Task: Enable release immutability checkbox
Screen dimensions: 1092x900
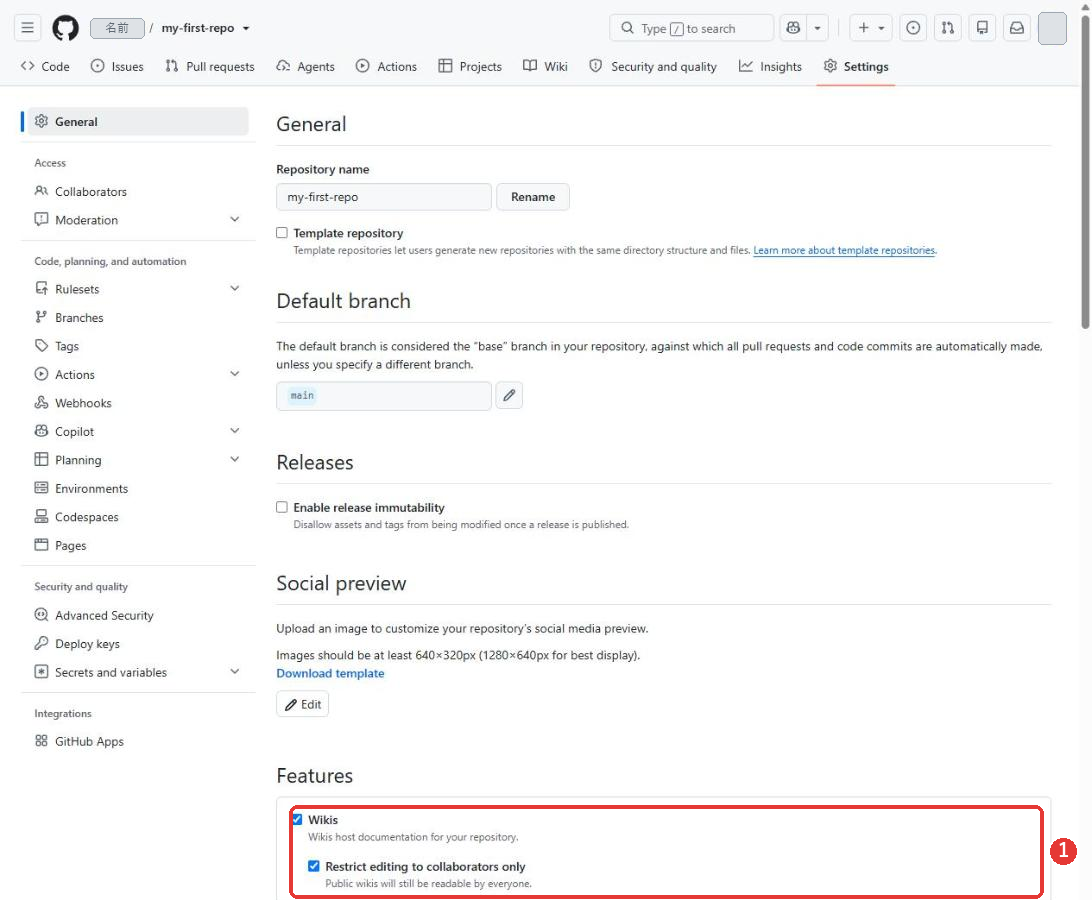Action: (x=282, y=507)
